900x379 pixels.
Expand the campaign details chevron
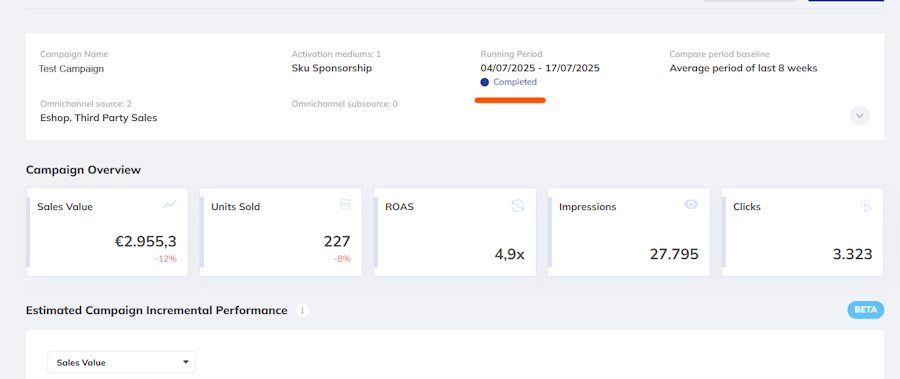[859, 115]
